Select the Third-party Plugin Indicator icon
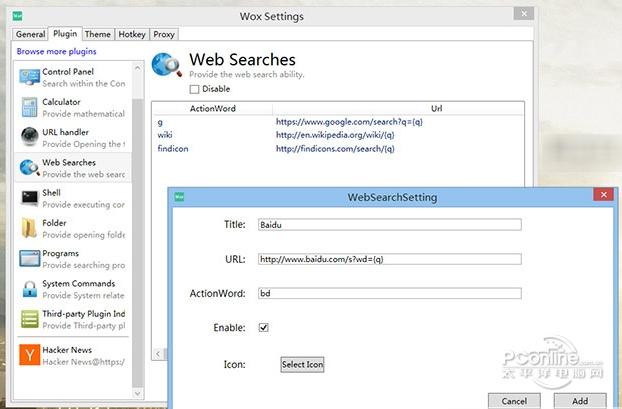 tap(30, 319)
